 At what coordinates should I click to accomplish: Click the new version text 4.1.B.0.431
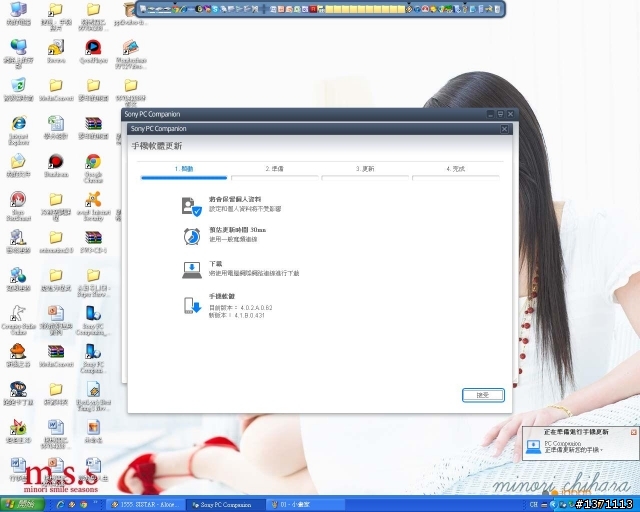click(237, 315)
